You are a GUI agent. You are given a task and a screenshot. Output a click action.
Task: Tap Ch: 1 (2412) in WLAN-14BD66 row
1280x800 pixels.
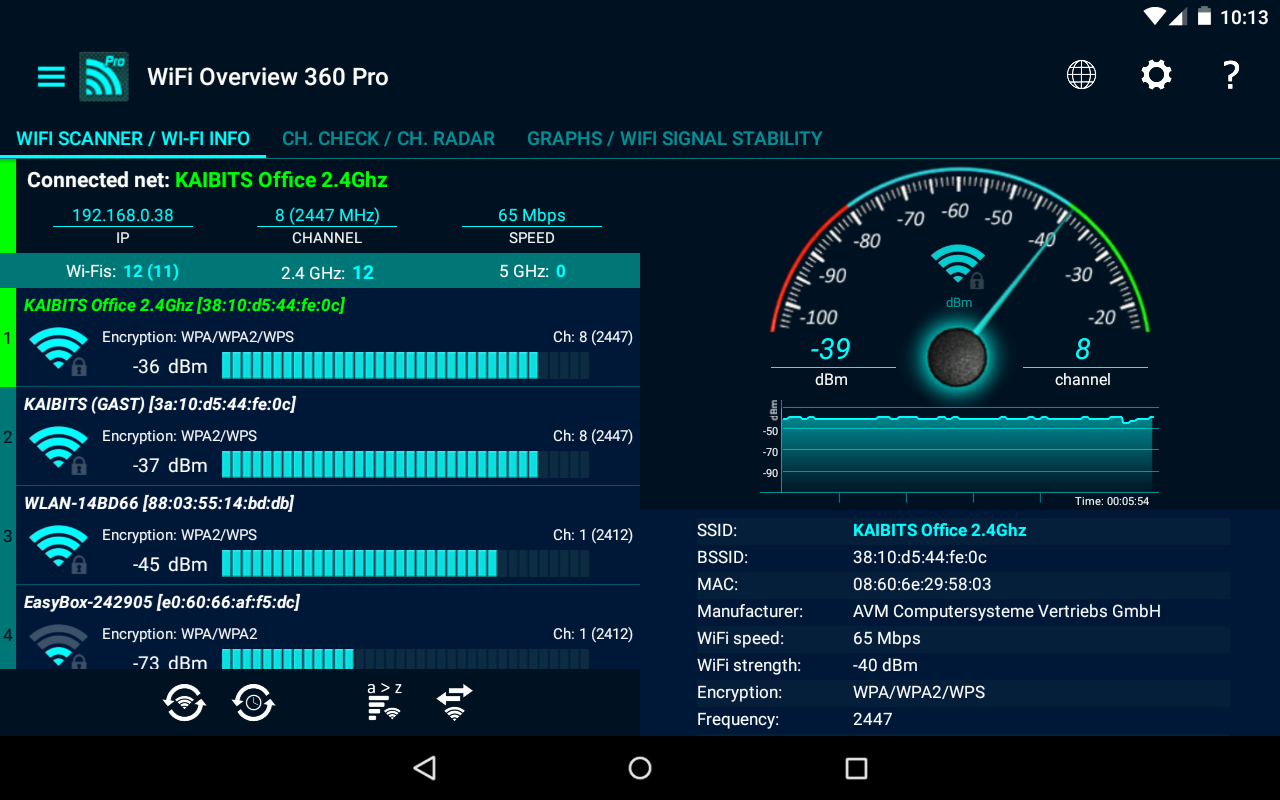[x=593, y=535]
